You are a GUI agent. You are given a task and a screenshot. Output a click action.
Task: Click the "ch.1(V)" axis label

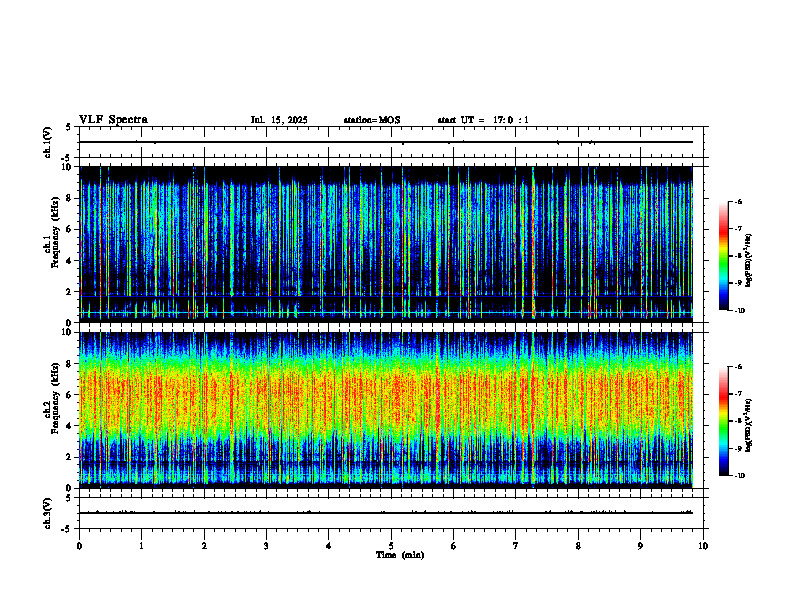tap(48, 142)
